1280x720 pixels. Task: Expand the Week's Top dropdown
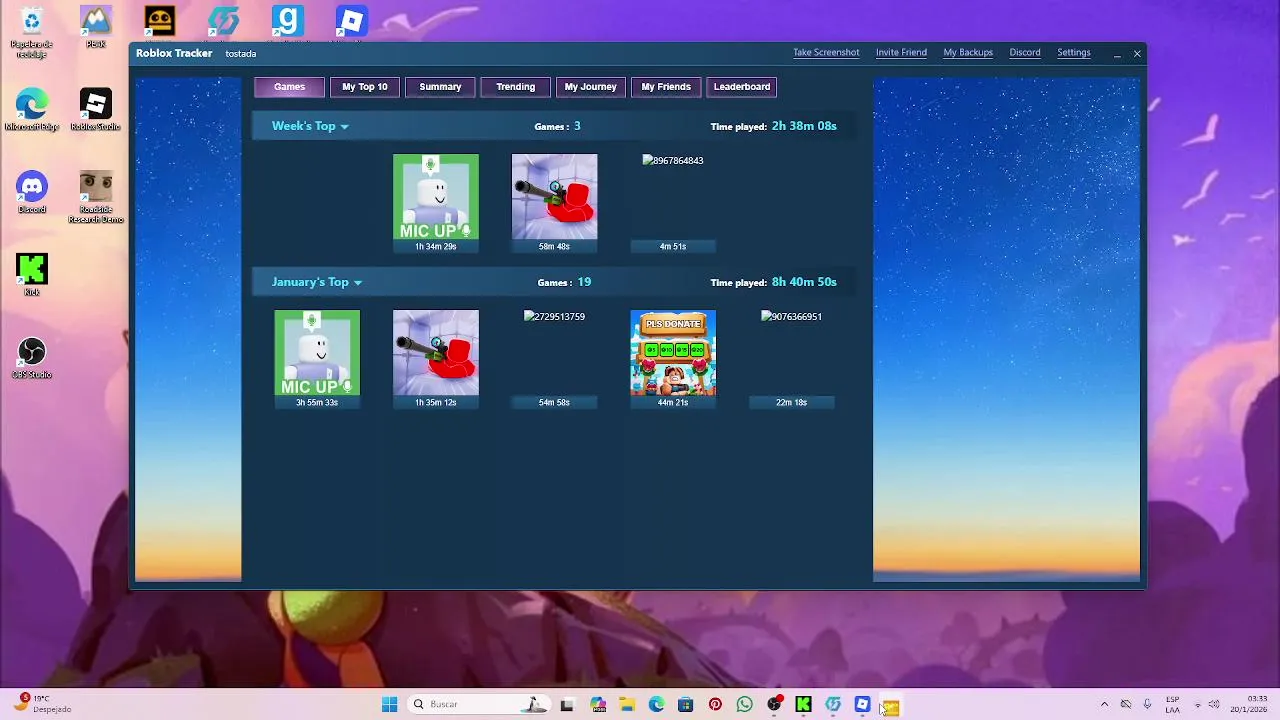click(310, 126)
